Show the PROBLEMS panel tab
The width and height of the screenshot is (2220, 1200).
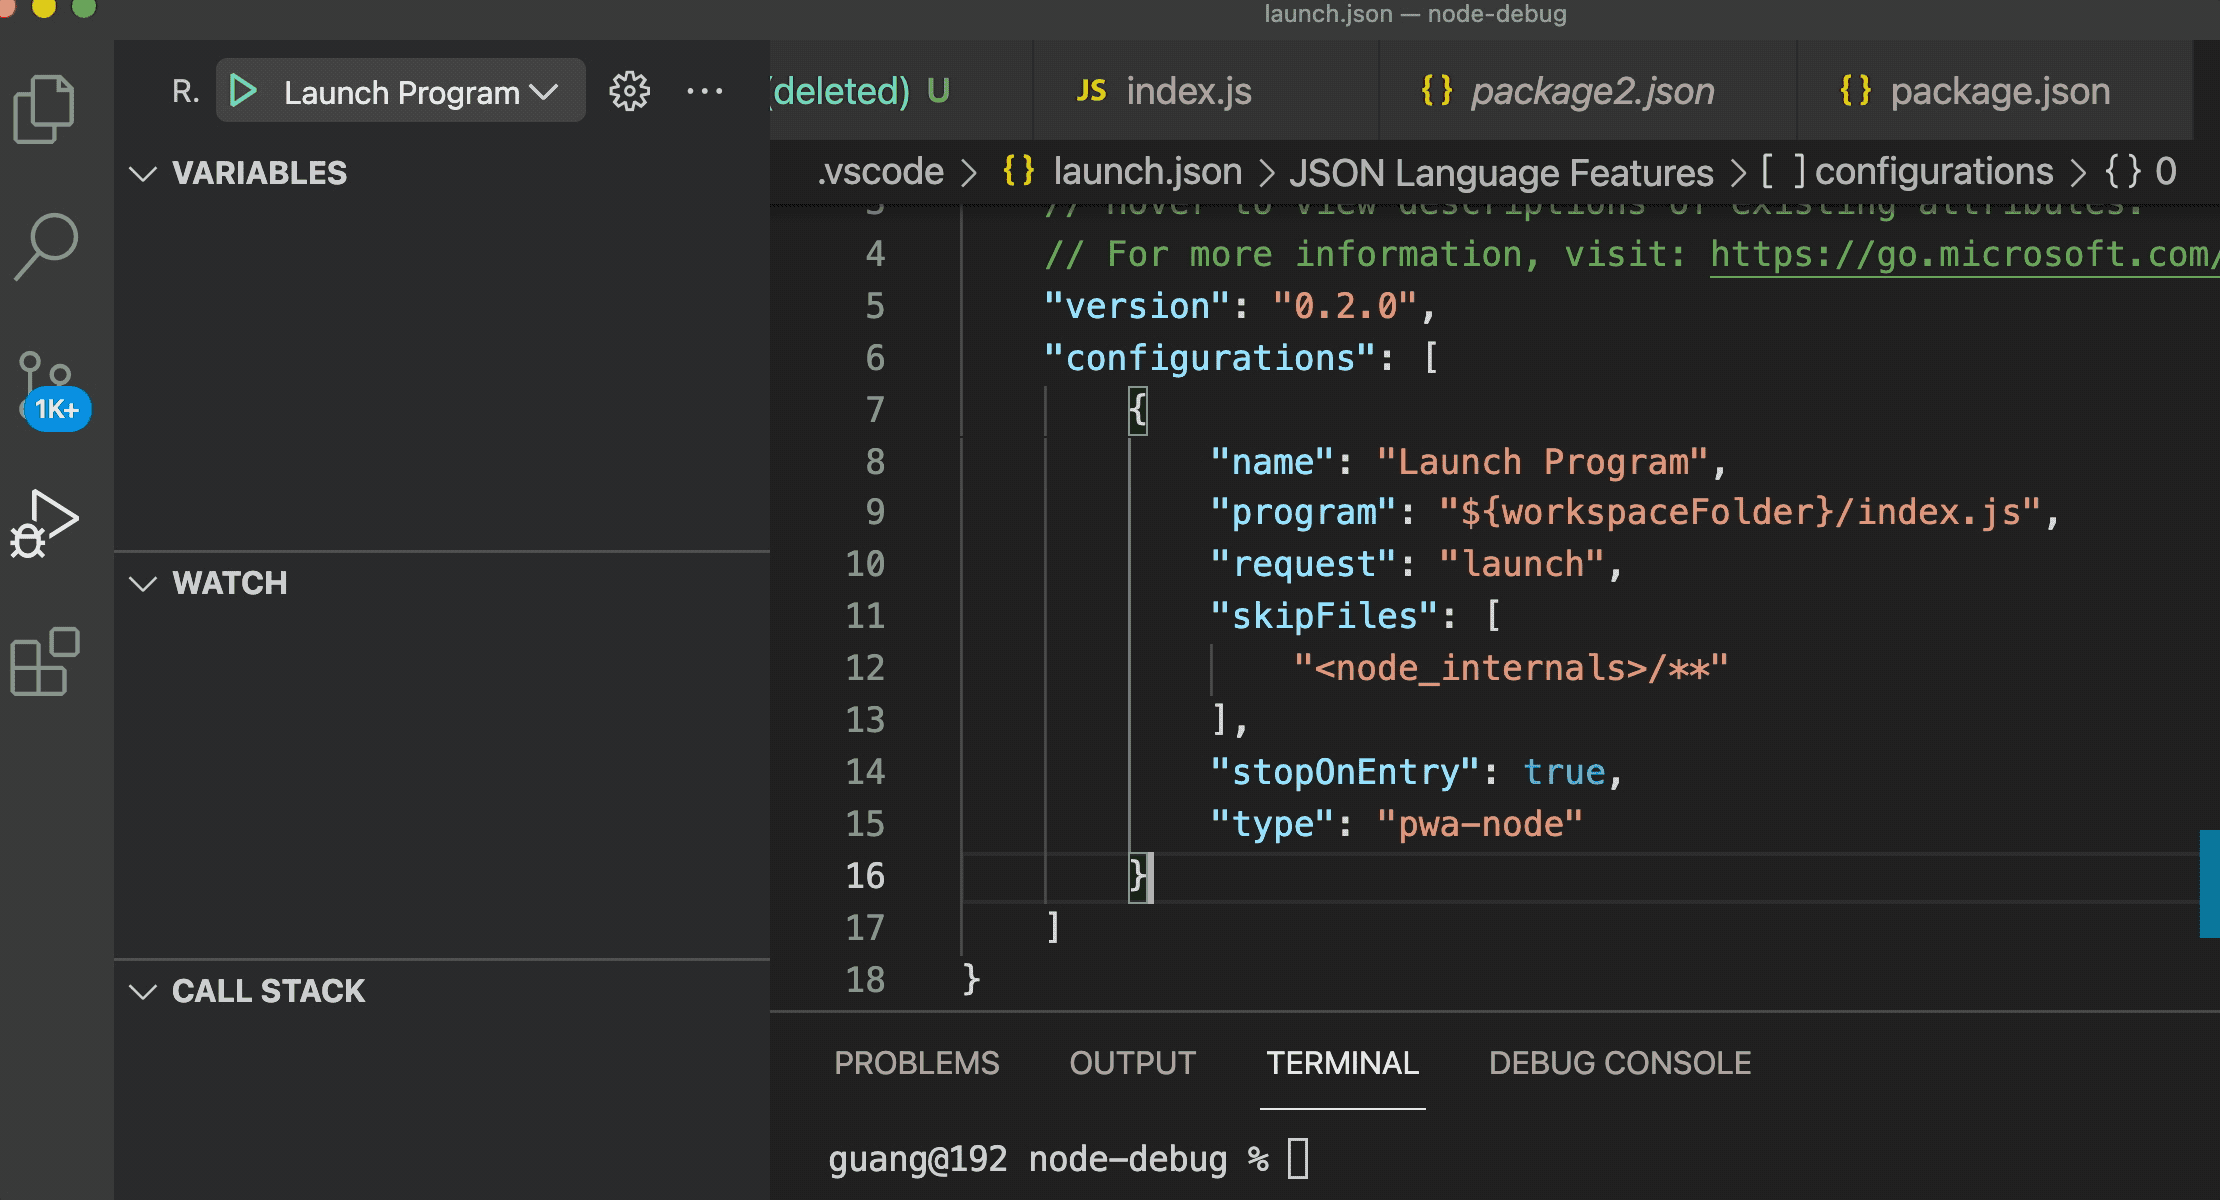pos(916,1063)
